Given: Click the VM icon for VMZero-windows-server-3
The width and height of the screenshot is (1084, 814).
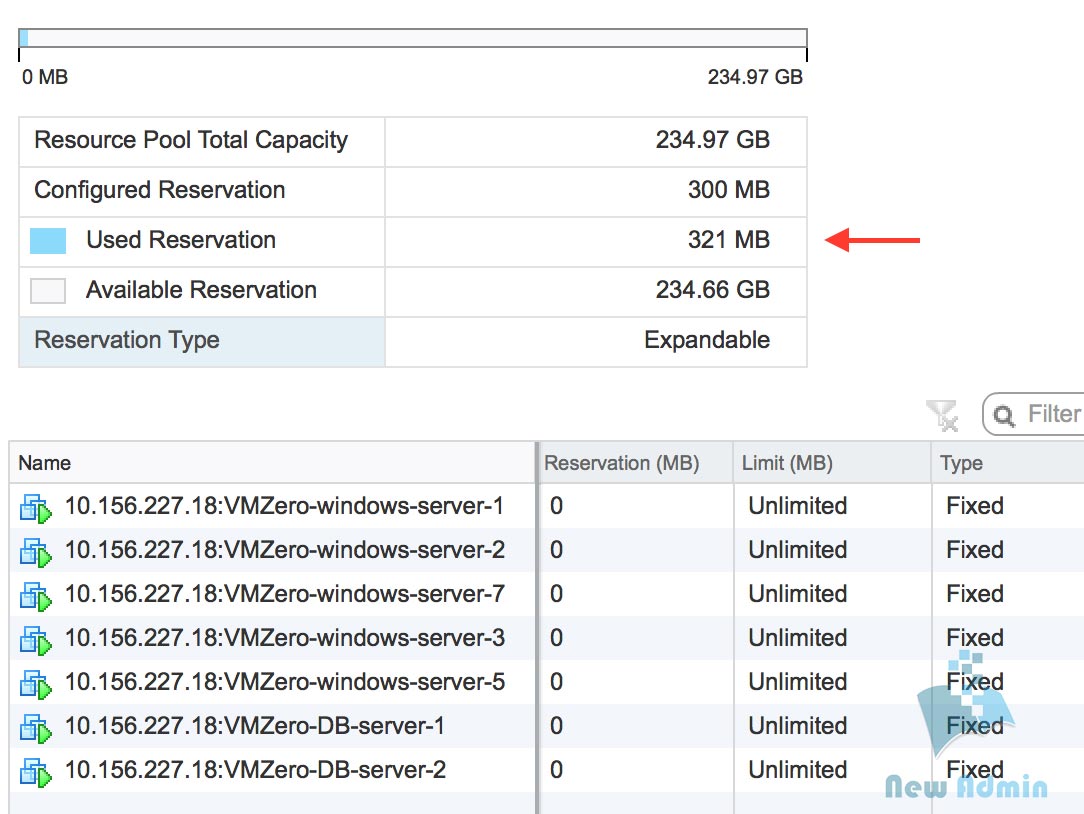Looking at the screenshot, I should [x=35, y=640].
